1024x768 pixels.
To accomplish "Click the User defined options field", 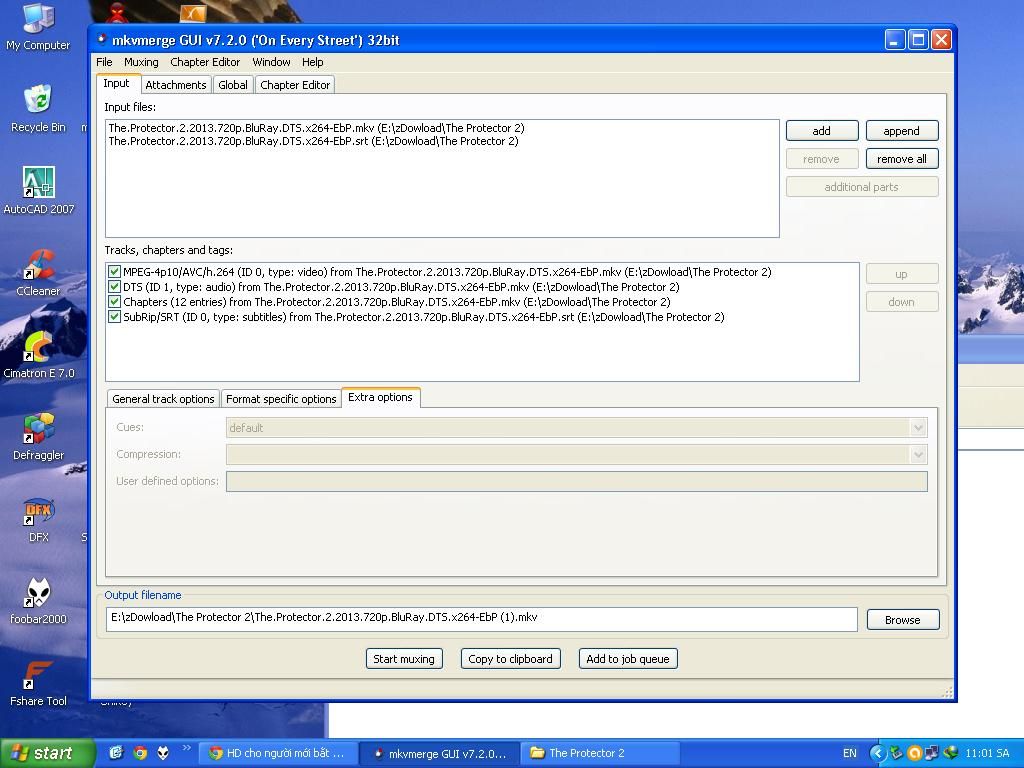I will pos(577,481).
